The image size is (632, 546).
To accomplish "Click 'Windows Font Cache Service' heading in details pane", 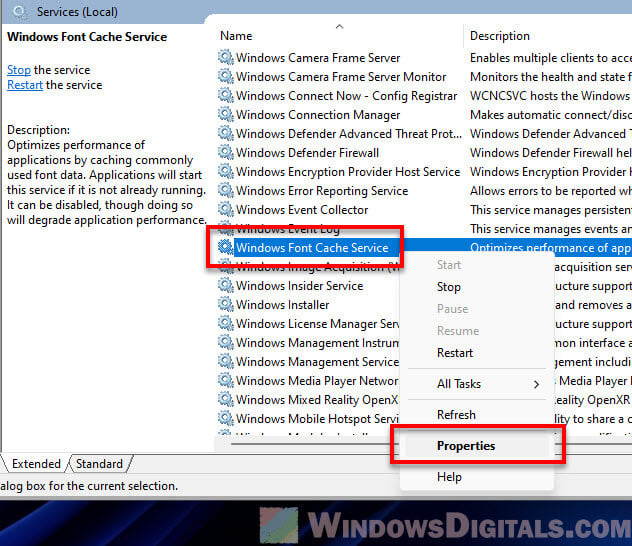I will pos(87,37).
